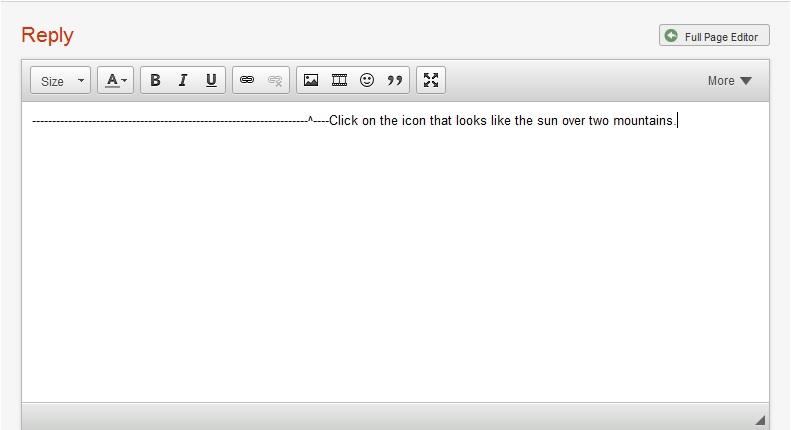Viewport: 791px width, 430px height.
Task: Toggle bold formatting
Action: [x=155, y=81]
